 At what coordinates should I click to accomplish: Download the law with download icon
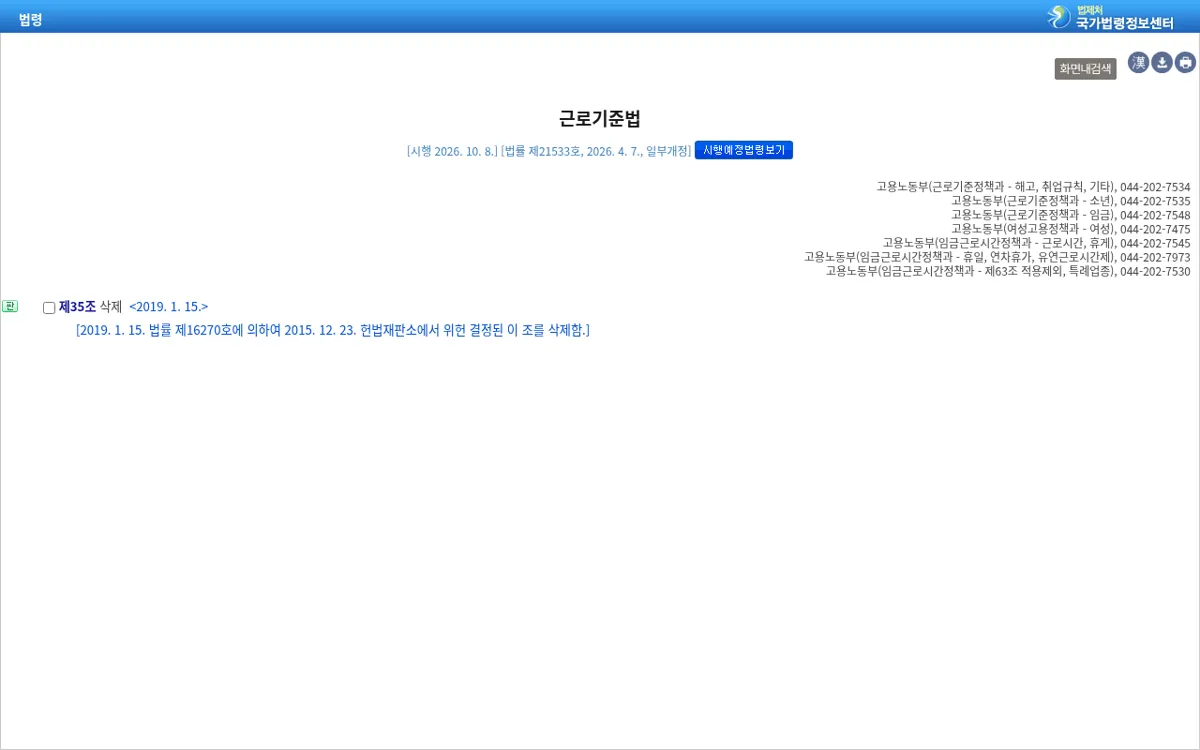tap(1162, 63)
